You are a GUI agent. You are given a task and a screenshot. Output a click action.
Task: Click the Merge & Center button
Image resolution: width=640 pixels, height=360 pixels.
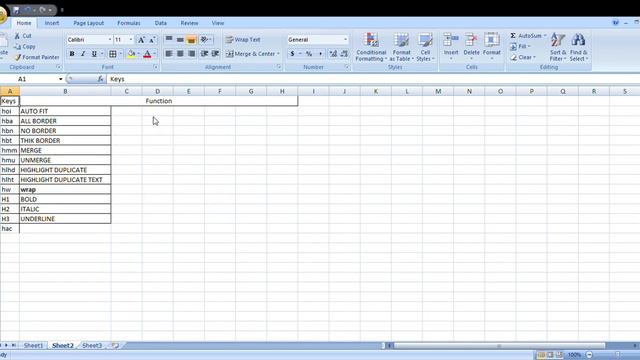tap(251, 53)
